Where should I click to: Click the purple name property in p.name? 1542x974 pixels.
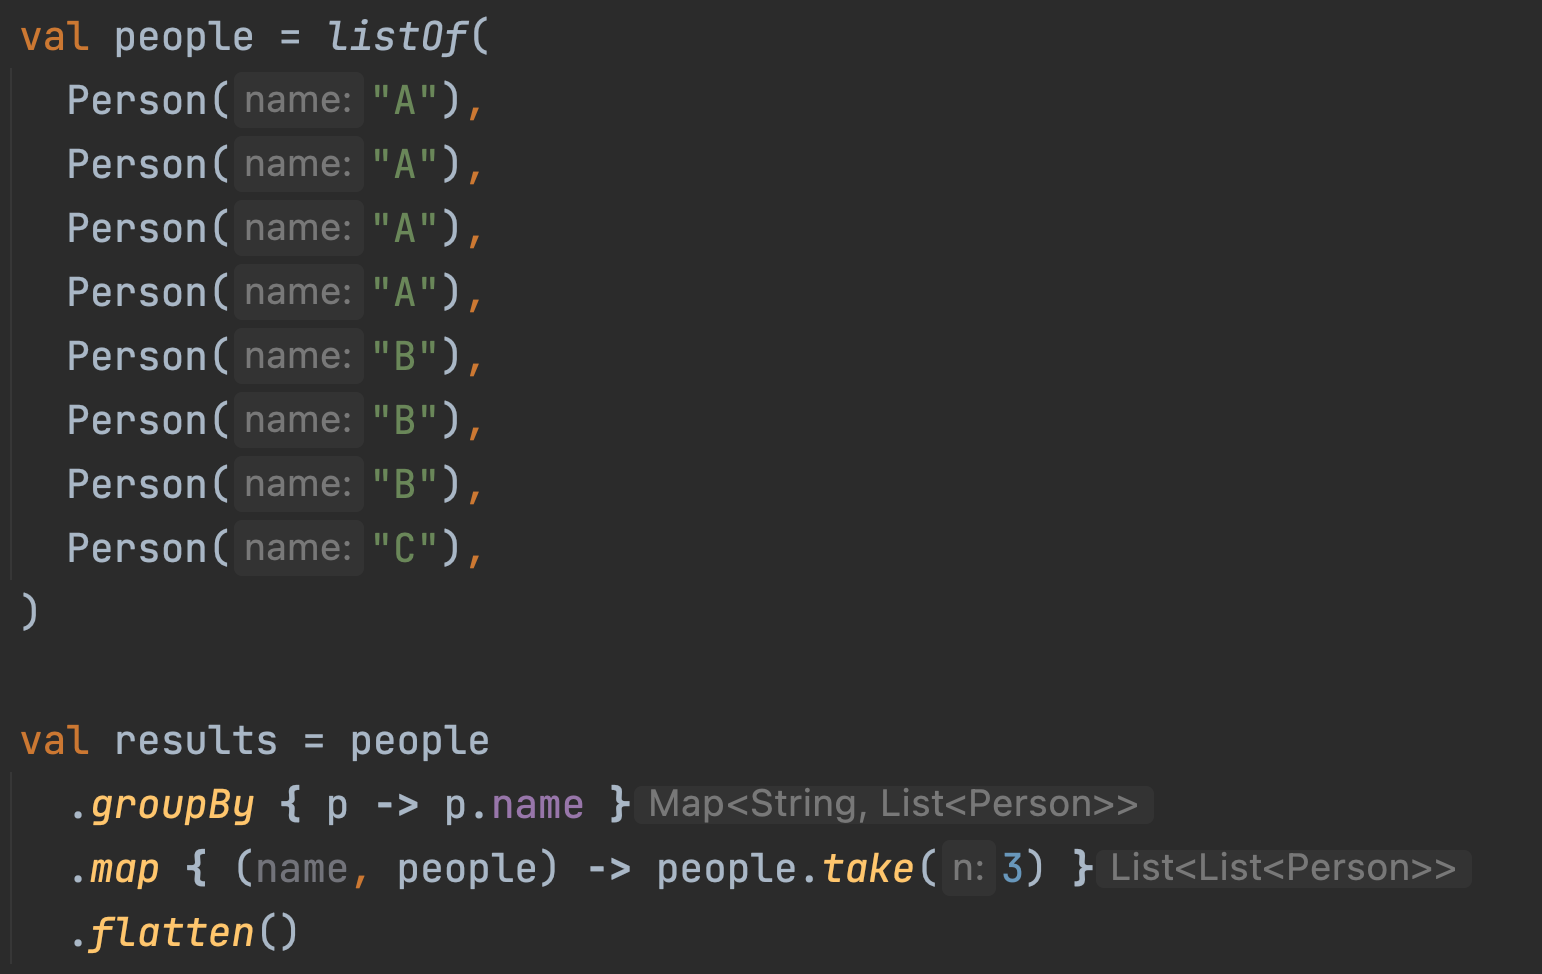click(537, 805)
